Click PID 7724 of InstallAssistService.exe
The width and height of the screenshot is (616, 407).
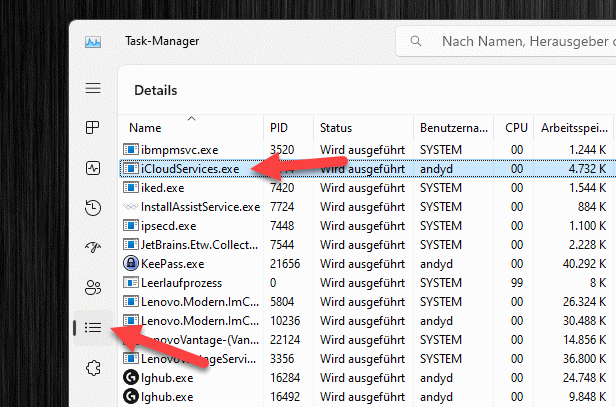pos(282,207)
